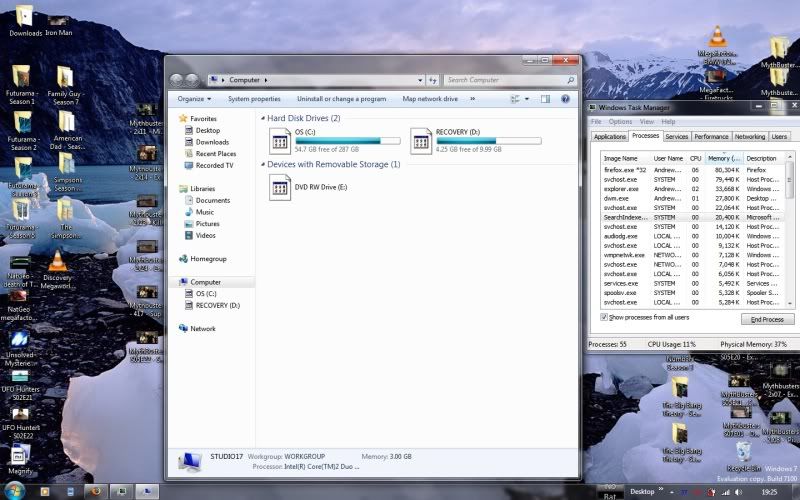Open the Pictures library in the sidebar
800x500 pixels.
tap(208, 224)
